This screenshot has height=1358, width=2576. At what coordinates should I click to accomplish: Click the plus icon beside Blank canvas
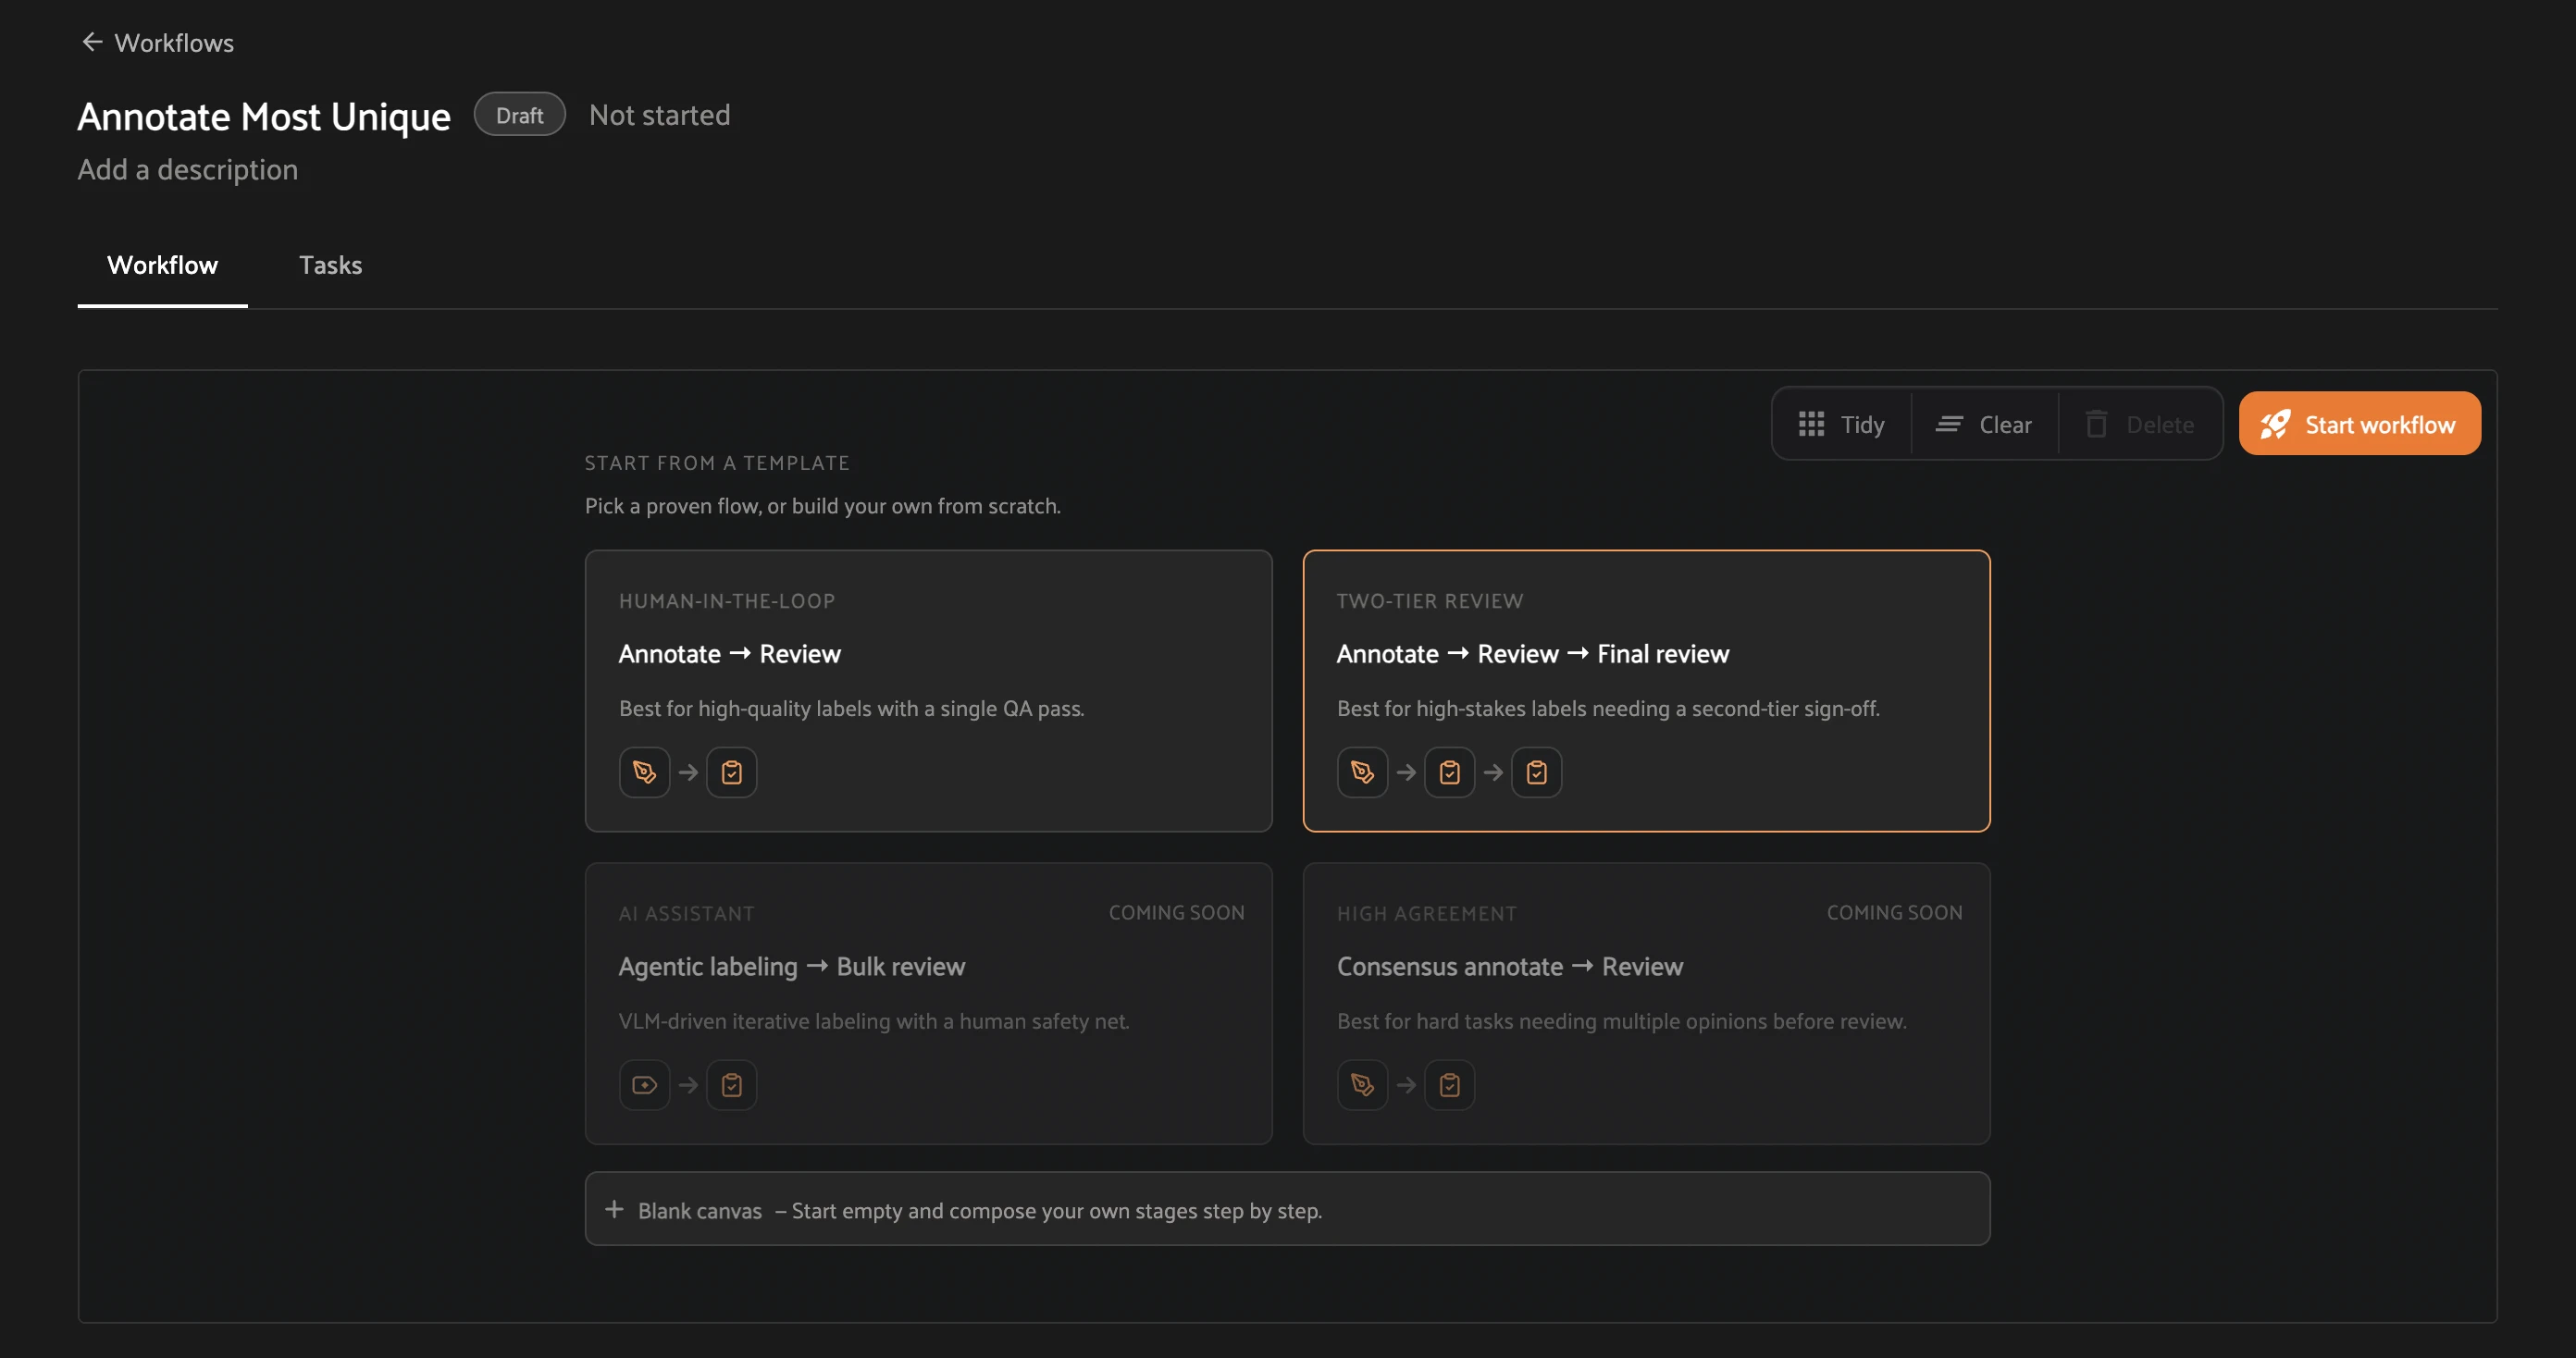[x=614, y=1209]
